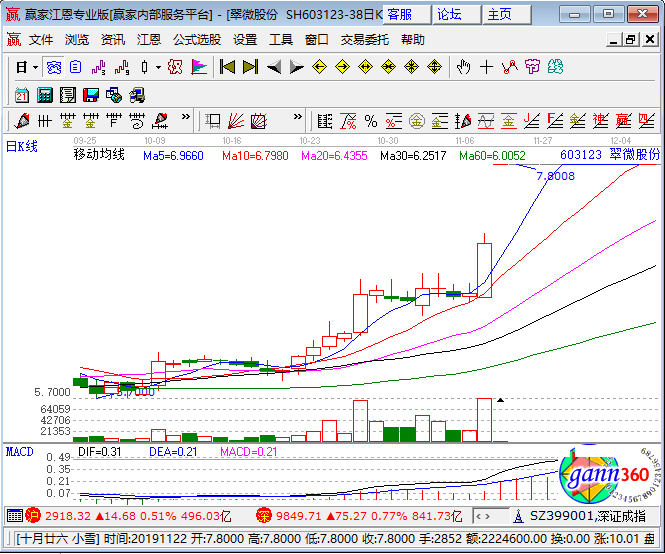The width and height of the screenshot is (665, 554).
Task: Open the 工具 menu
Action: (x=281, y=40)
